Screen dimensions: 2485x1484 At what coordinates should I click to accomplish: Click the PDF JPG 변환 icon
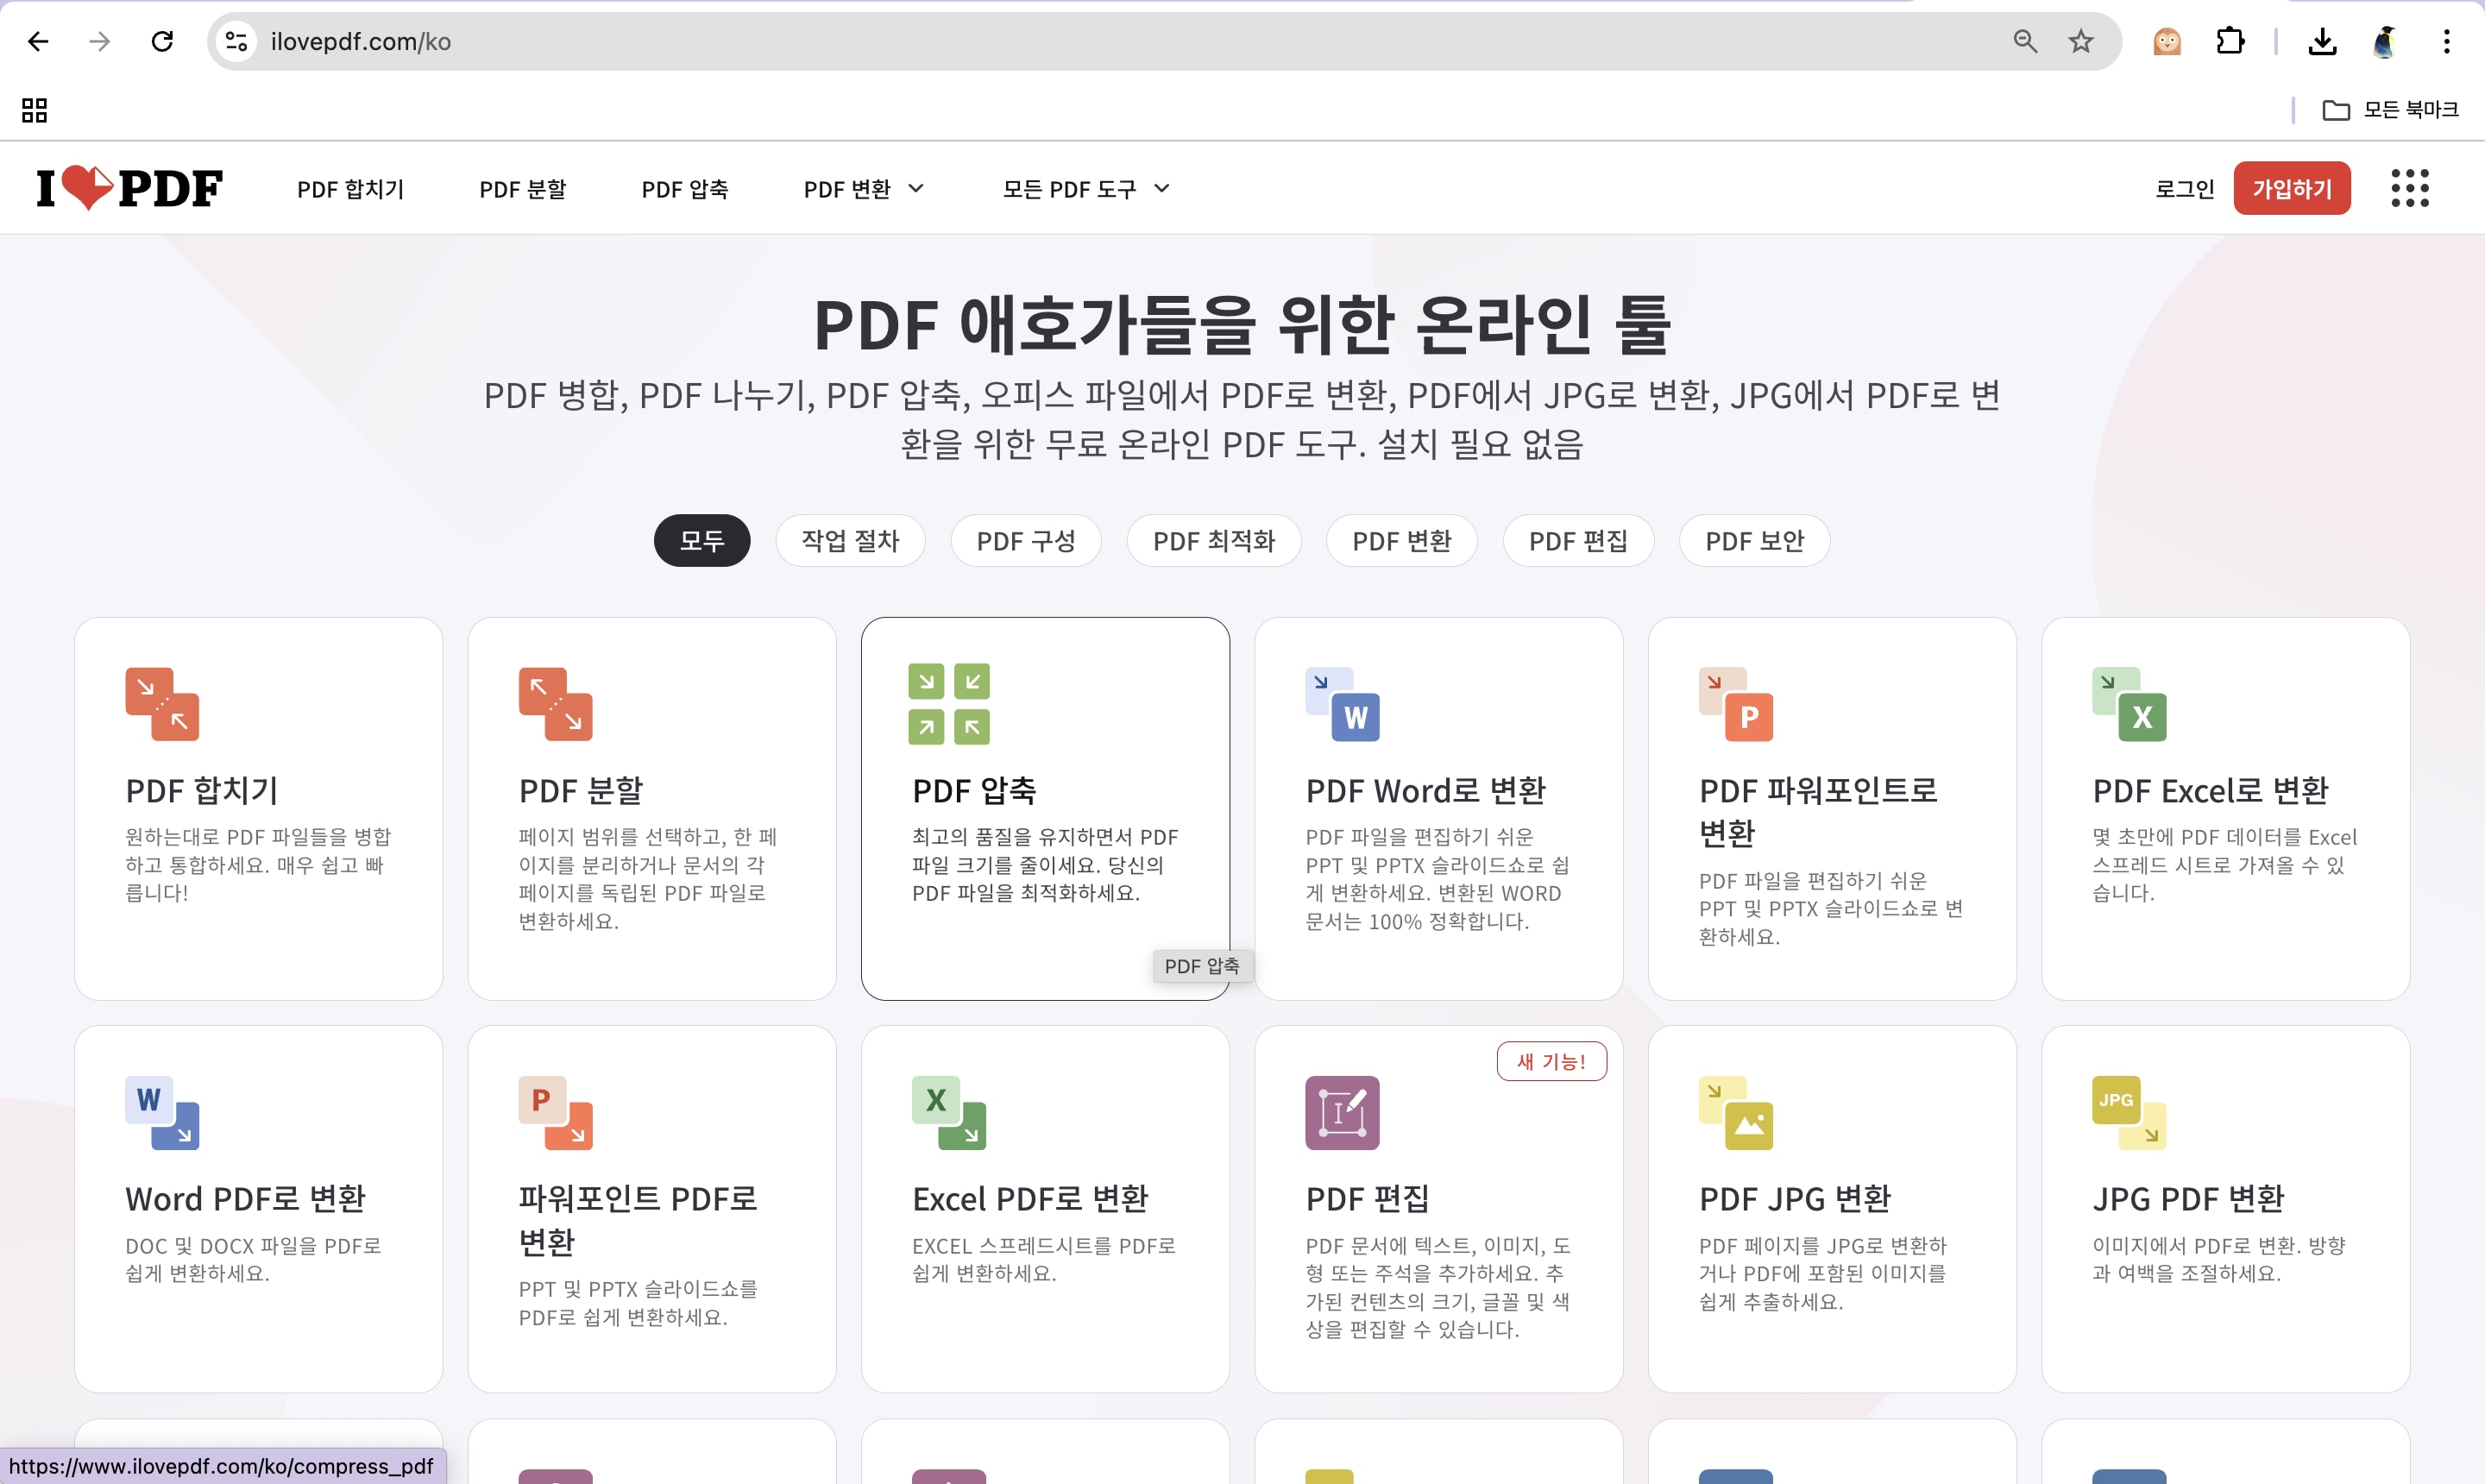pyautogui.click(x=1735, y=1113)
